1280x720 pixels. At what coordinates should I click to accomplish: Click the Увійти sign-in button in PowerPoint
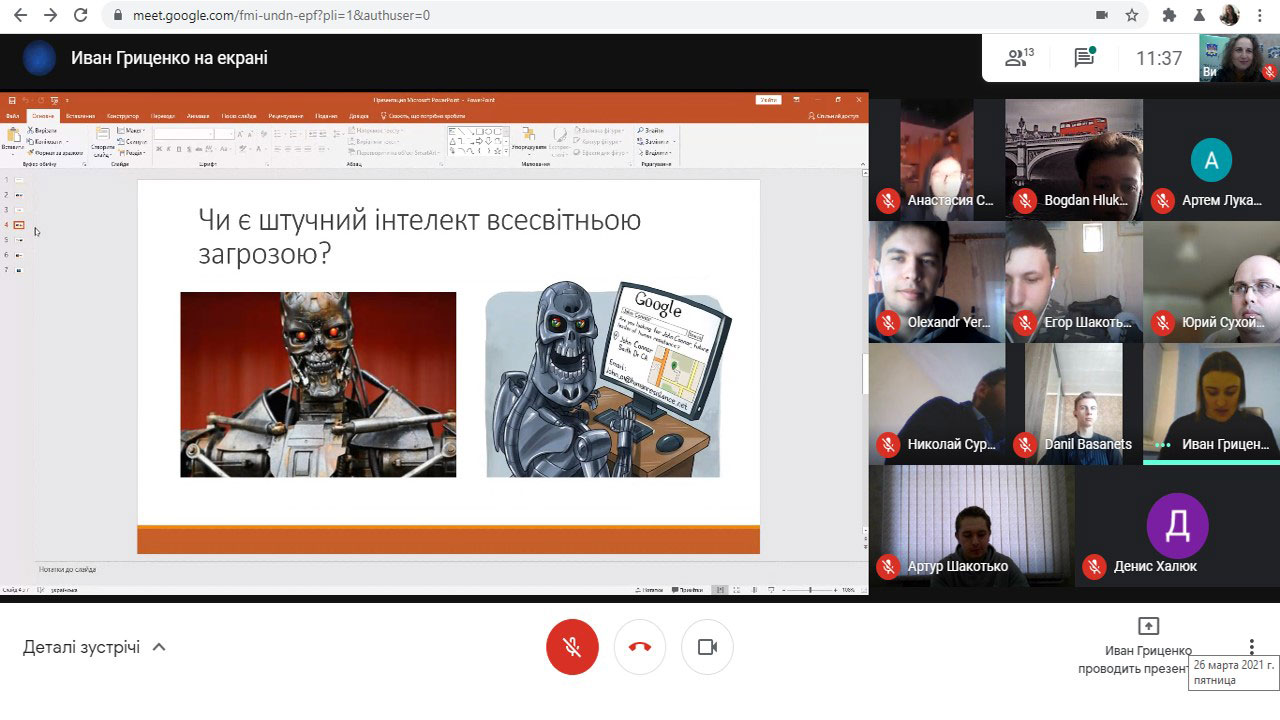tap(768, 100)
